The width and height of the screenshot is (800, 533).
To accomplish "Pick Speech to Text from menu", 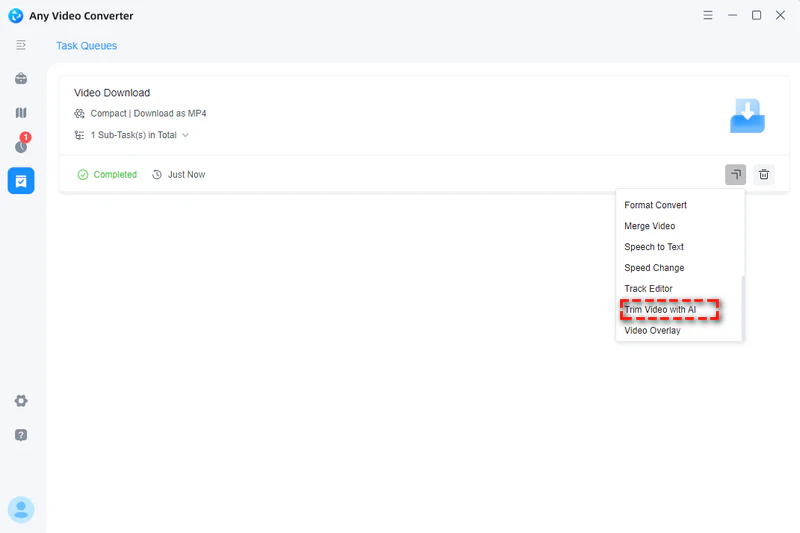I will click(x=654, y=247).
